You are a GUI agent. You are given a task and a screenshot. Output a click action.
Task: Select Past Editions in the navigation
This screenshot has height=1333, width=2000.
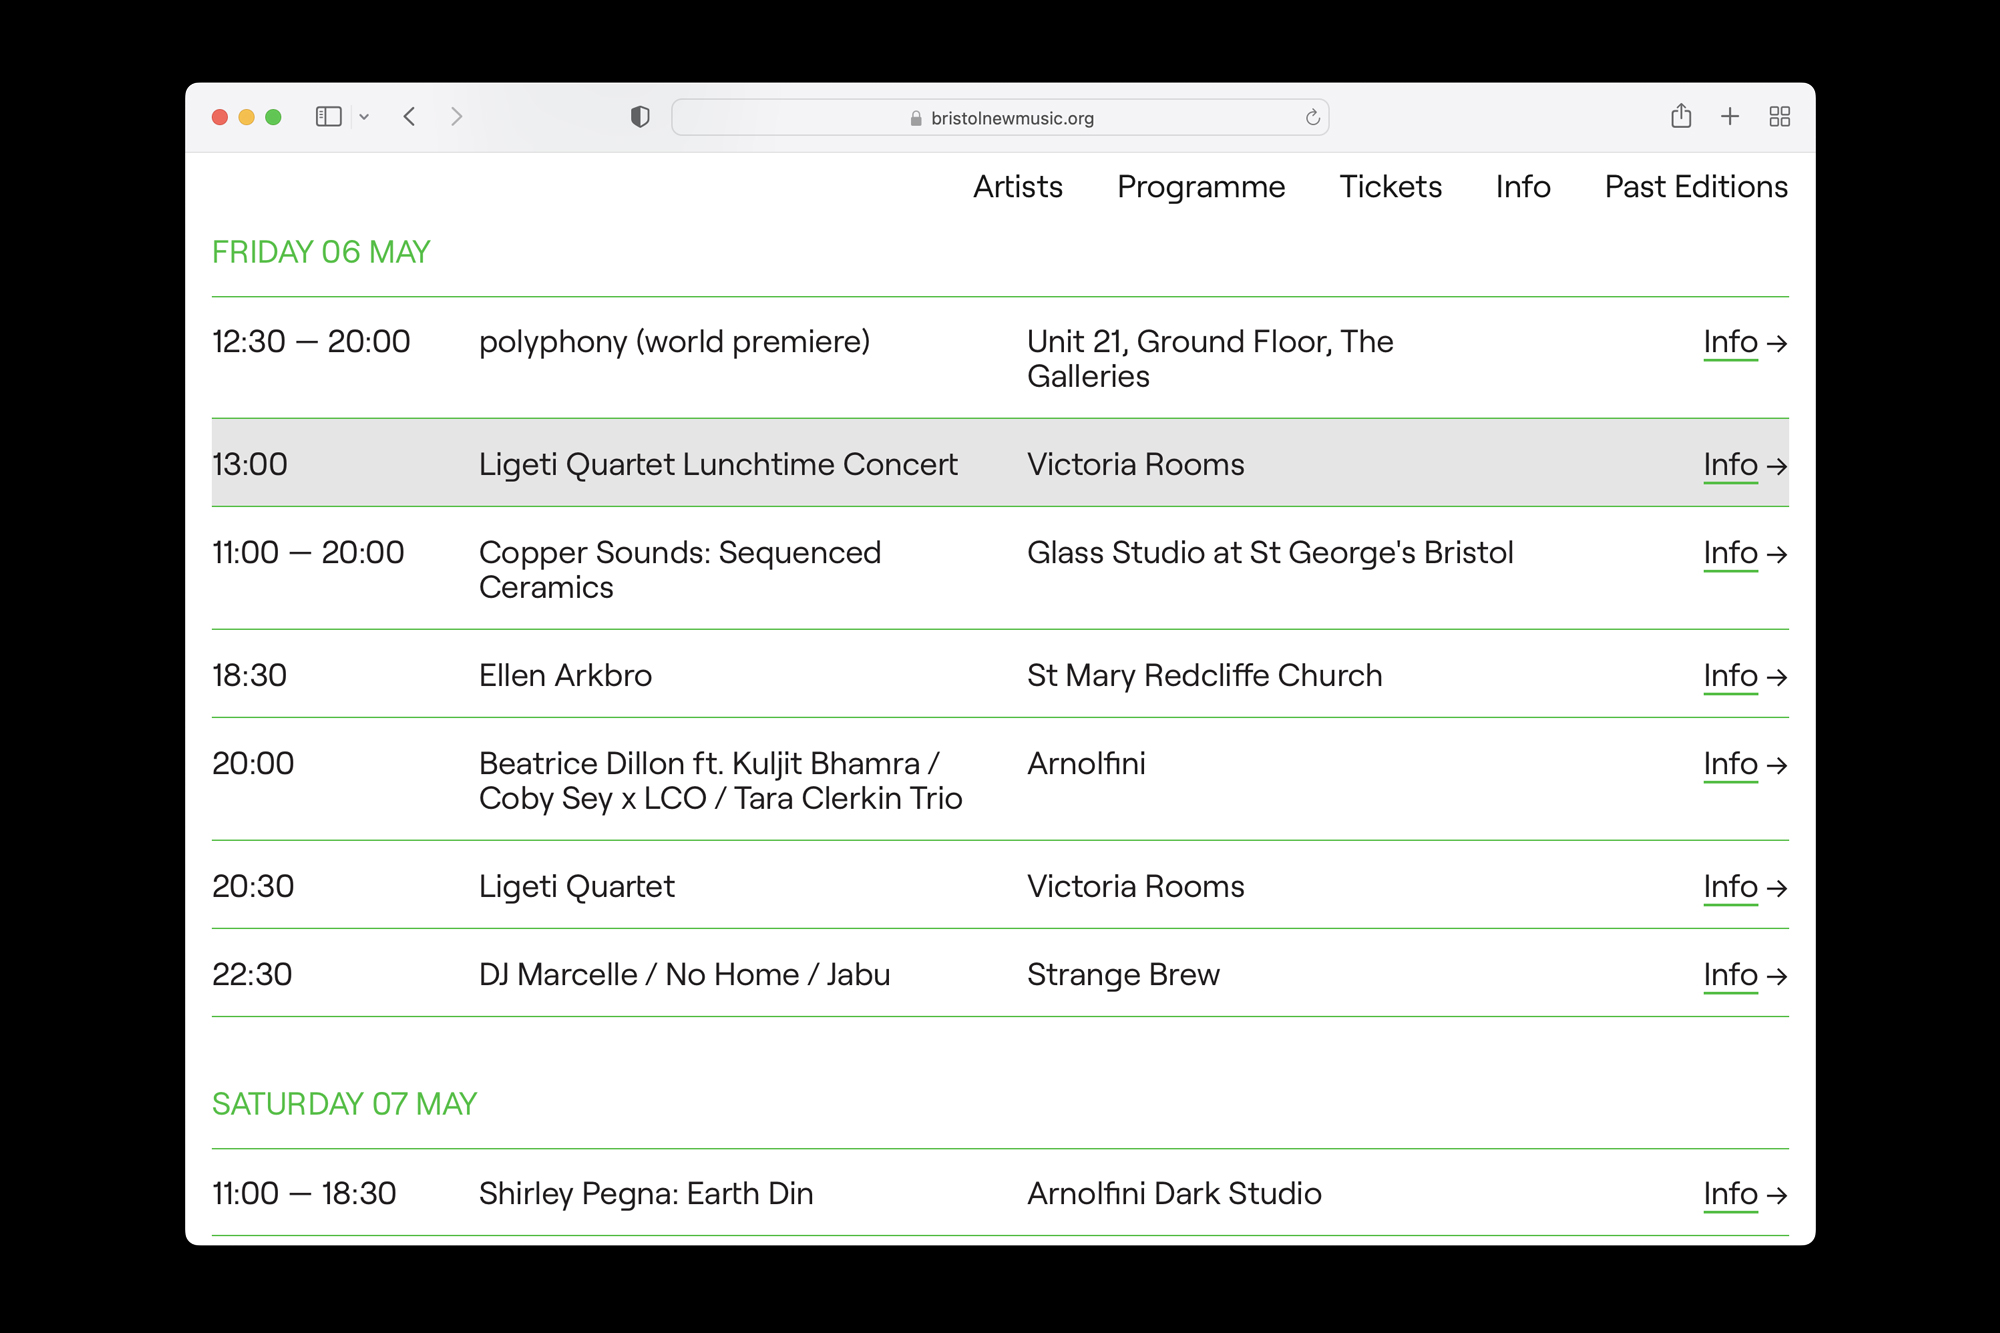pyautogui.click(x=1695, y=187)
